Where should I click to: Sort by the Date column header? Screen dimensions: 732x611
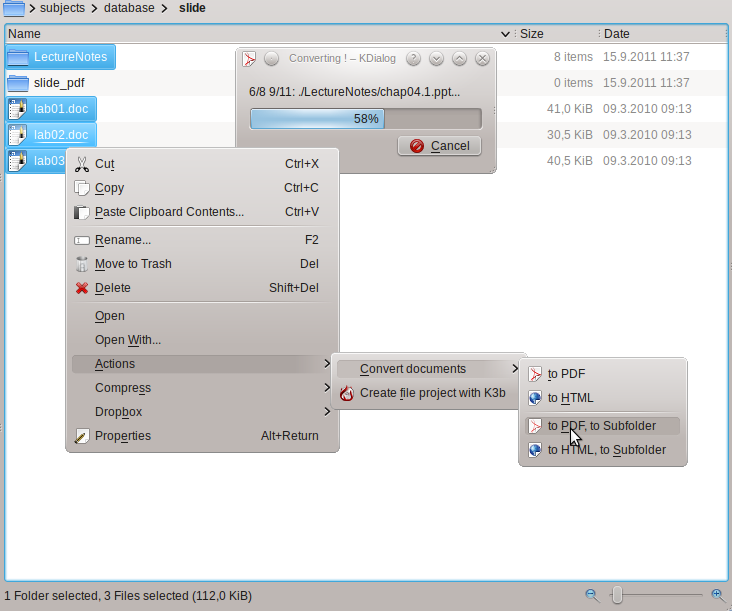pyautogui.click(x=663, y=34)
